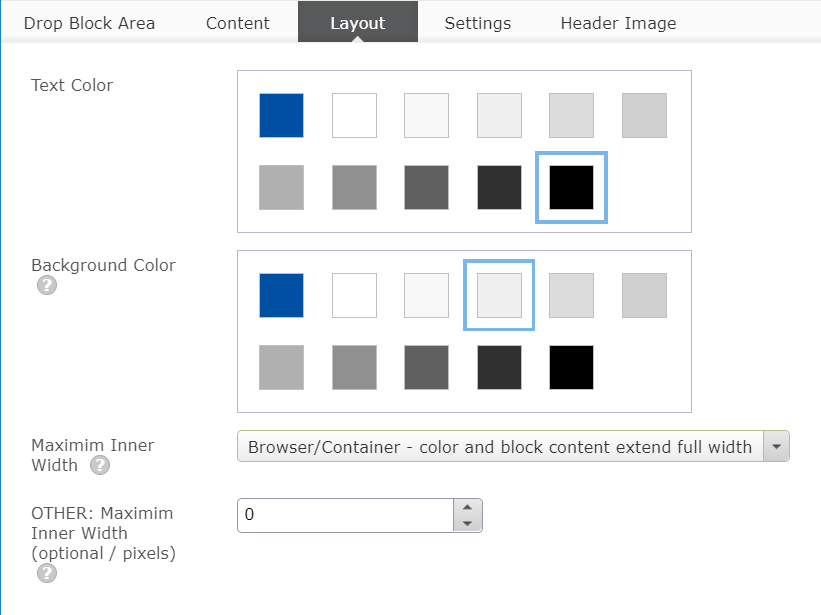Viewport: 821px width, 615px height.
Task: Go to the Settings tab
Action: click(x=478, y=23)
